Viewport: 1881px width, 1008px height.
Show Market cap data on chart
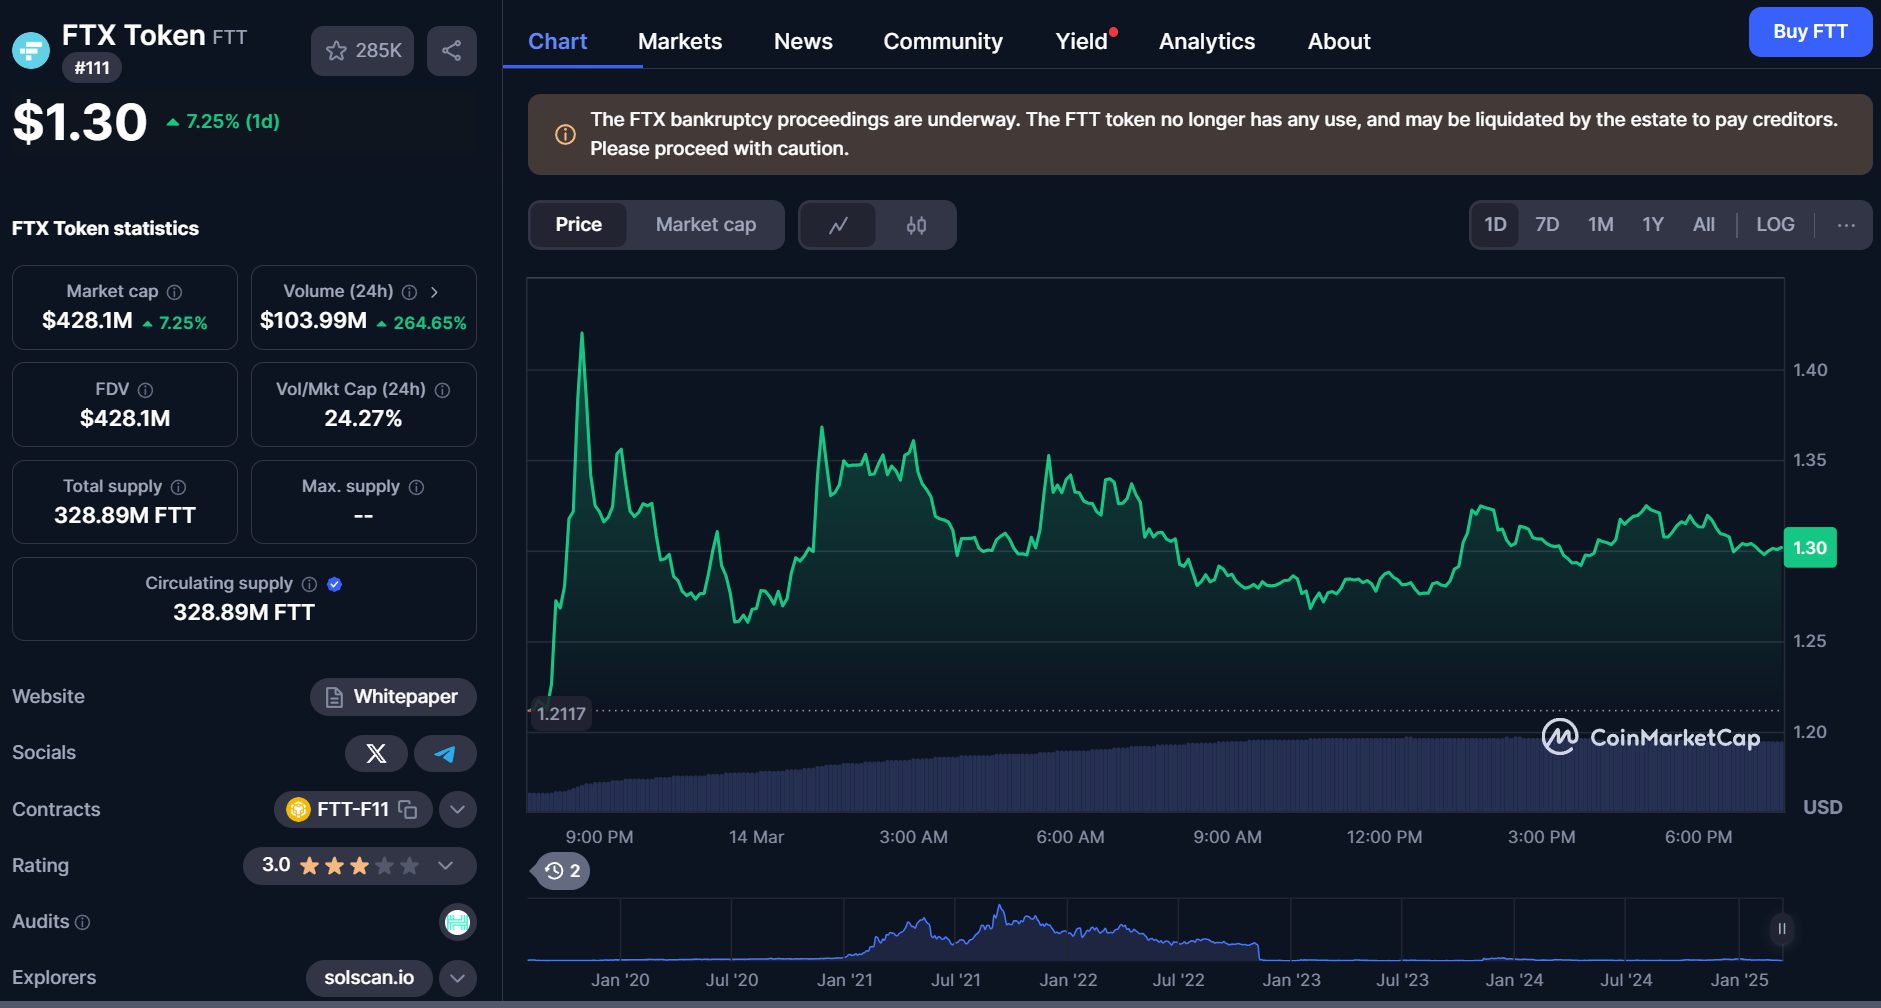(x=706, y=225)
